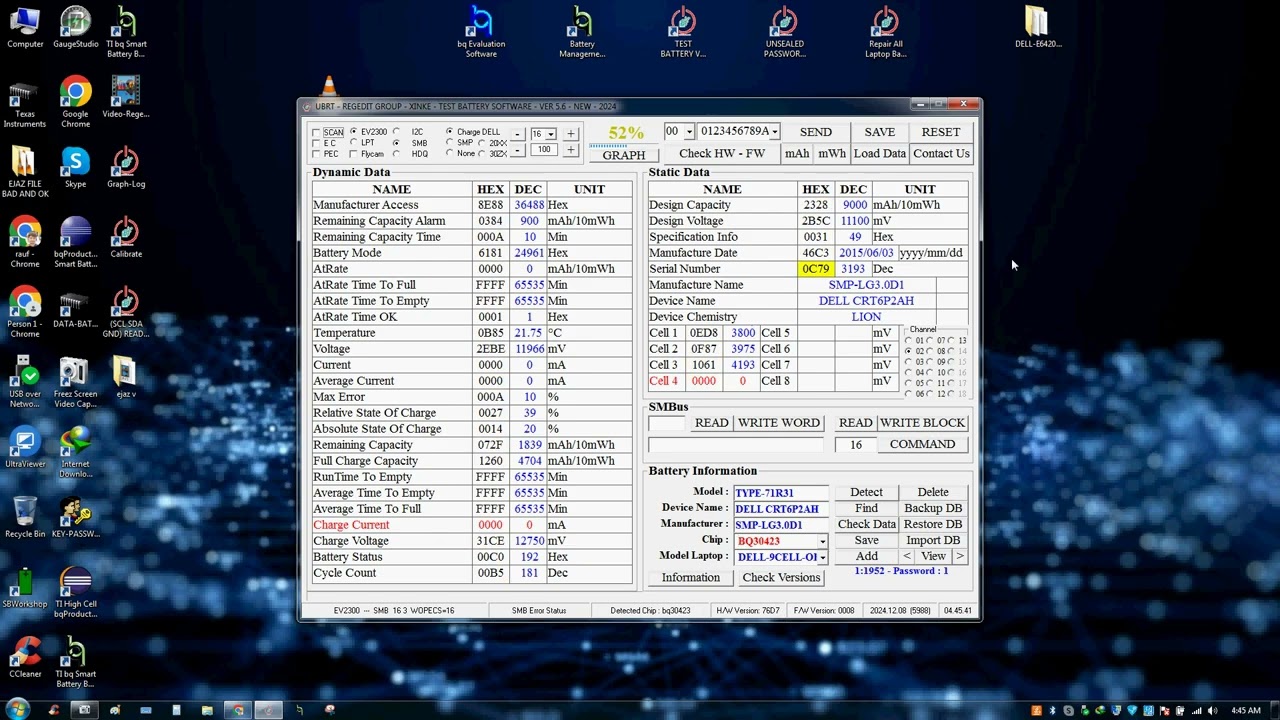This screenshot has width=1280, height=720.
Task: Open Calibrate desktop shortcut
Action: 126,238
